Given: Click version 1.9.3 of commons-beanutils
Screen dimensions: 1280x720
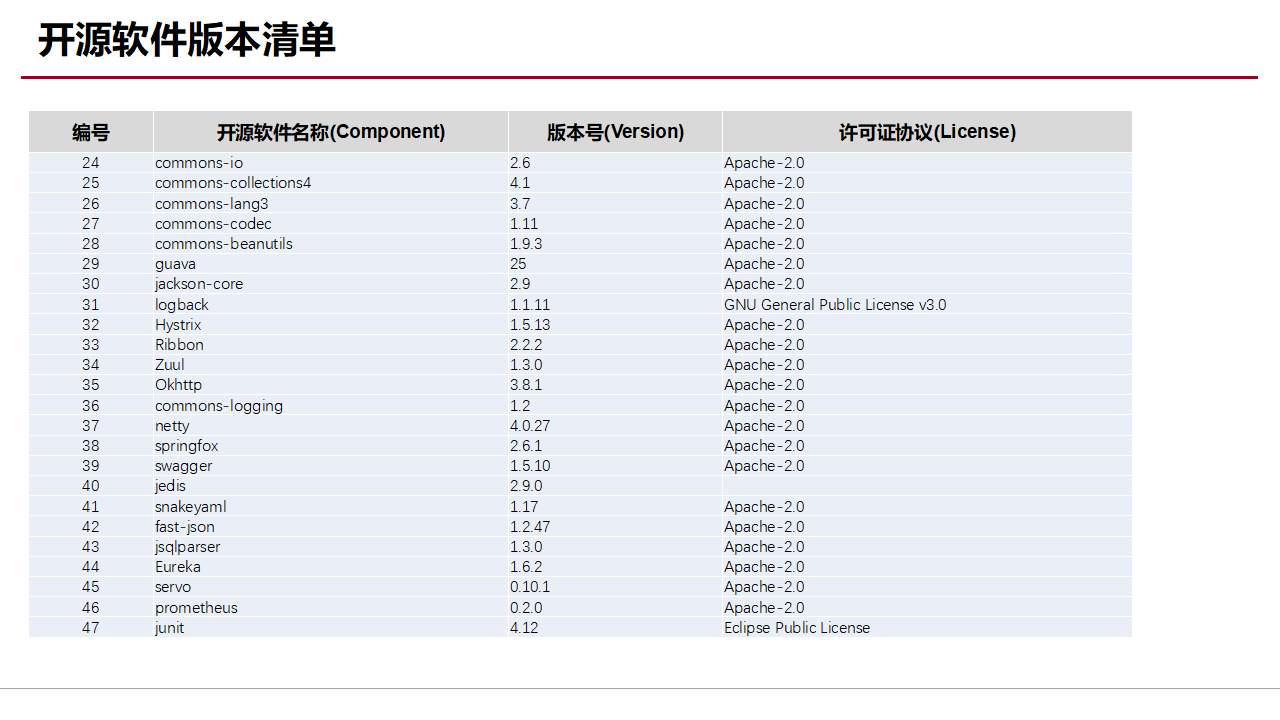Looking at the screenshot, I should click(615, 244).
